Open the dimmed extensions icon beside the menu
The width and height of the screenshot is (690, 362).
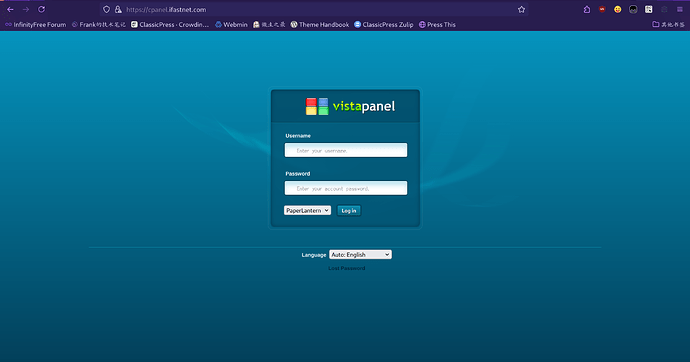click(x=664, y=9)
